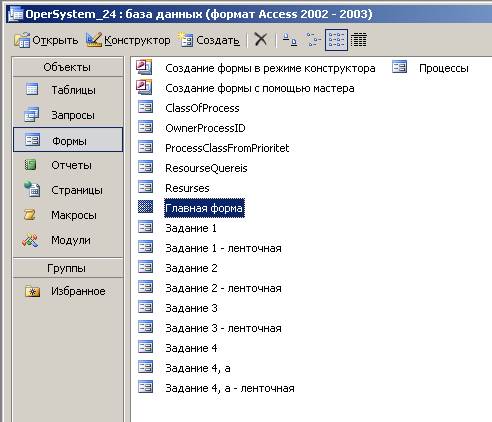Click the form icon next to ResourseQuereis
The width and height of the screenshot is (492, 422).
click(145, 167)
